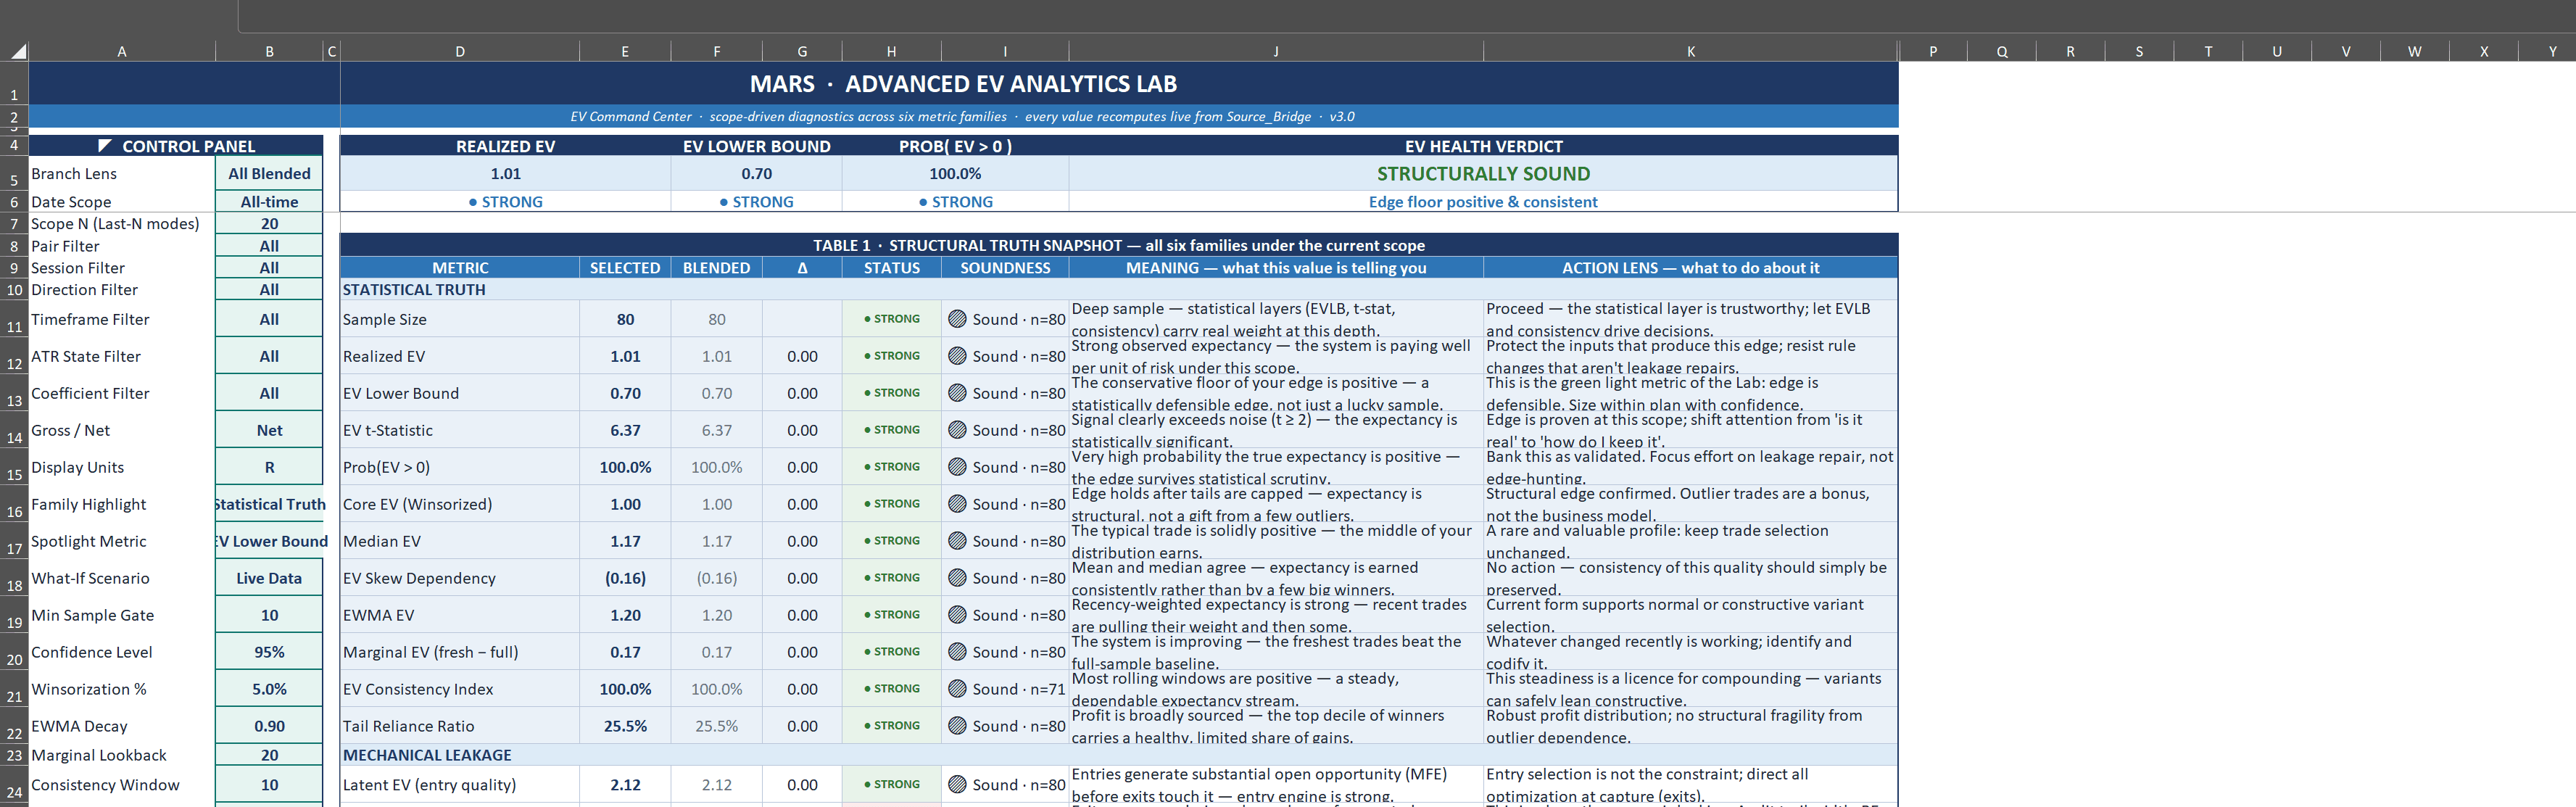Screen dimensions: 2576x807
Task: Select the Spotlight Metric value 'EV Lower Bound'
Action: coord(269,541)
